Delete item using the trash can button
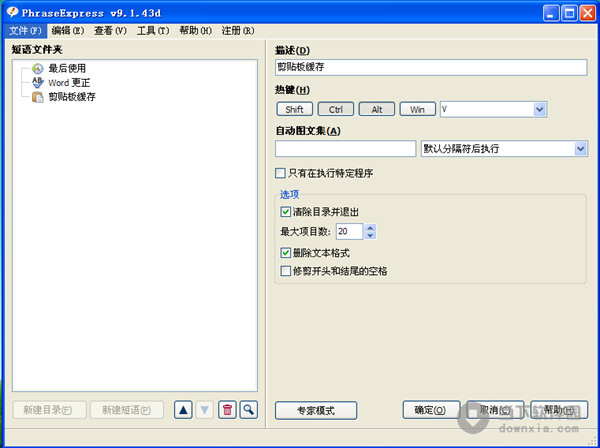Viewport: 600px width, 448px height. pyautogui.click(x=227, y=410)
